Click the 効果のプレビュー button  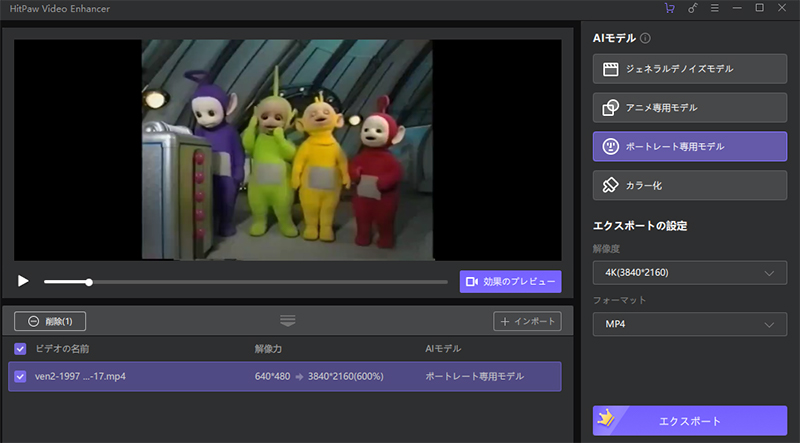[510, 282]
